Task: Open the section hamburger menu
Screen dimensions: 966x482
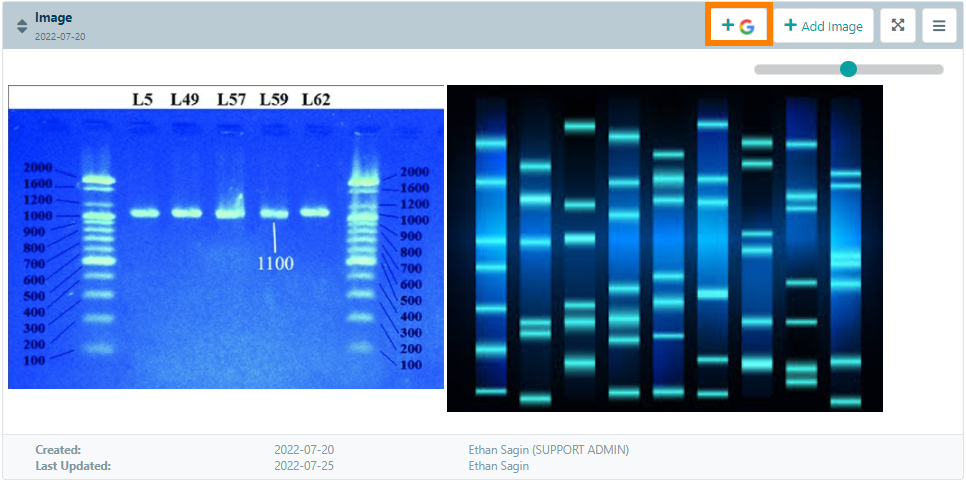Action: (939, 25)
